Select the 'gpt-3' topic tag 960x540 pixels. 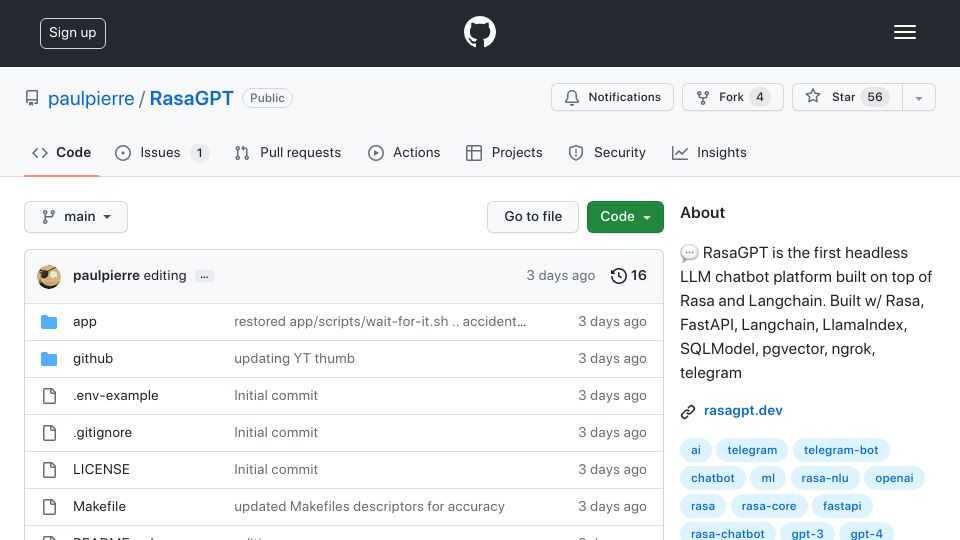[807, 533]
